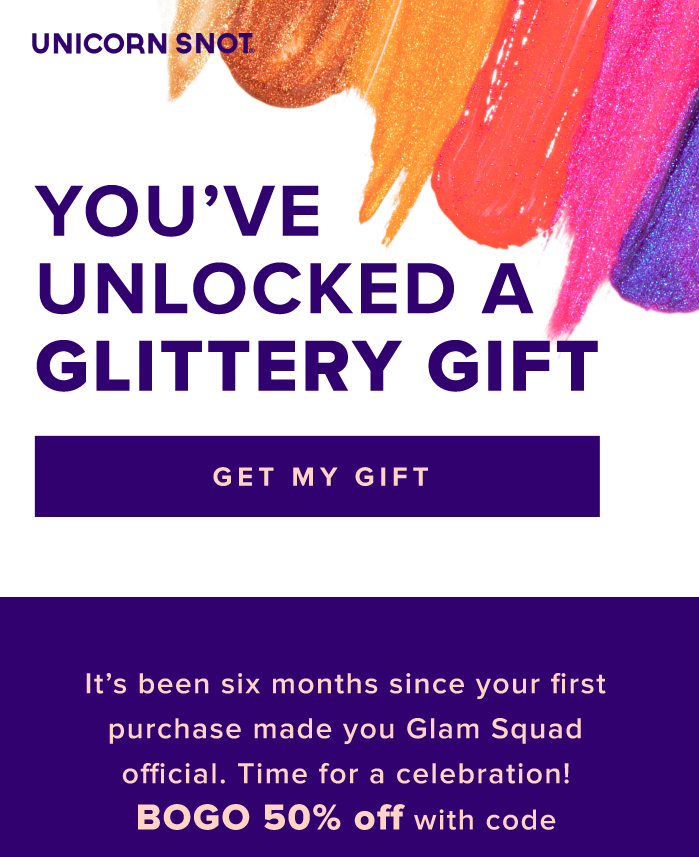Click the GET MY GIFT button

pos(318,477)
